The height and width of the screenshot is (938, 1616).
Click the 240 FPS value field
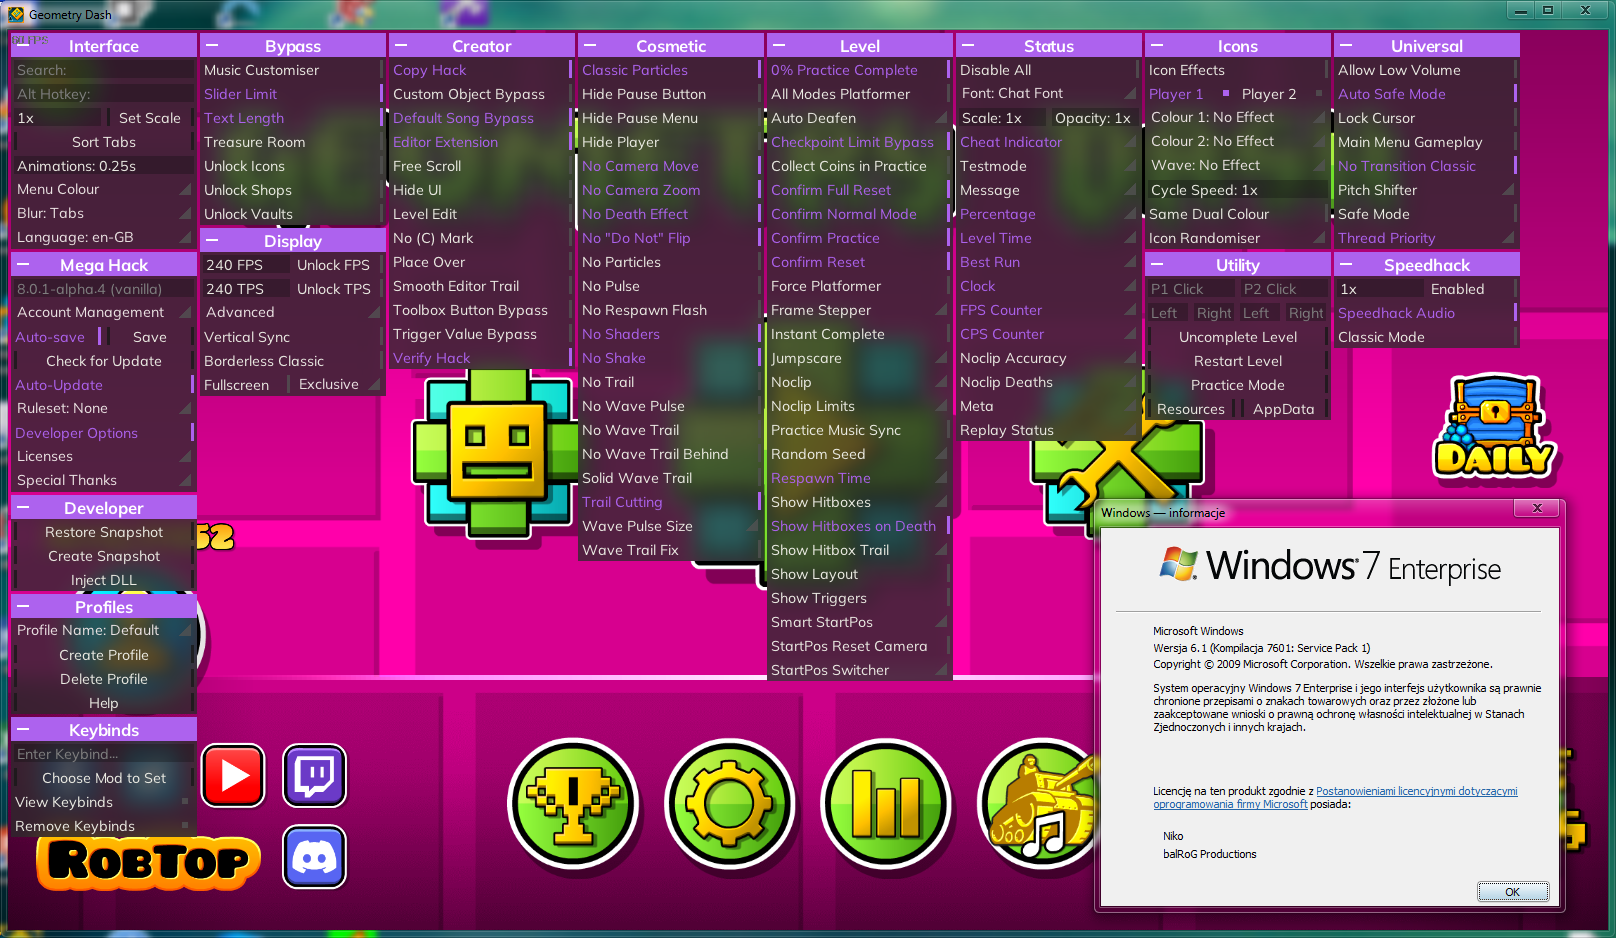244,265
